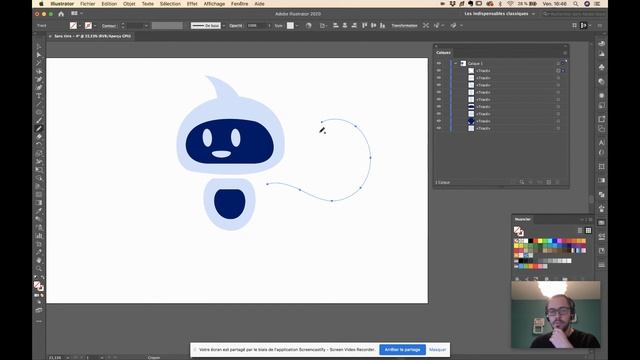
Task: Click the control bar stroke swatch
Action: (88, 25)
